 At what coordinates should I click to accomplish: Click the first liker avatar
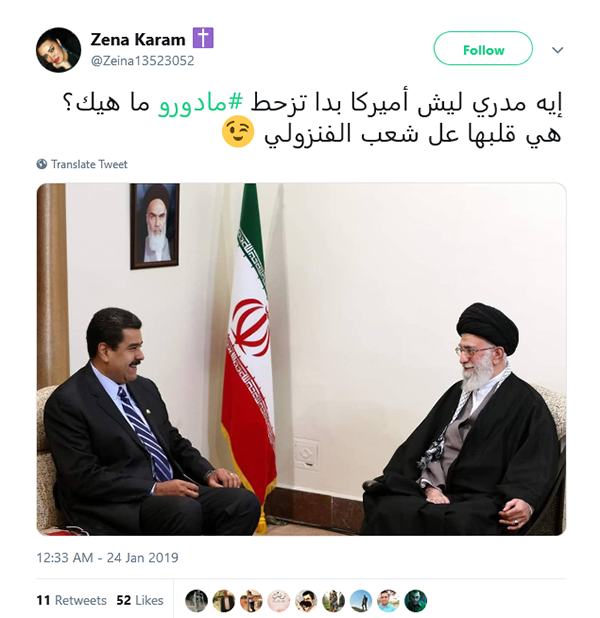pos(196,600)
